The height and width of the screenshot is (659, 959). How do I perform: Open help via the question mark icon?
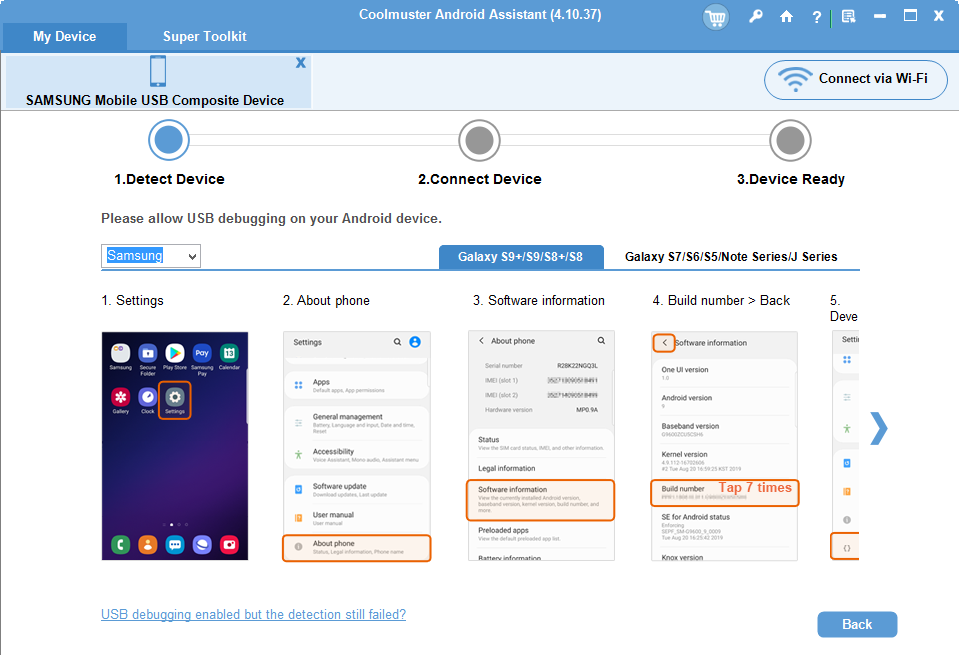tap(816, 17)
